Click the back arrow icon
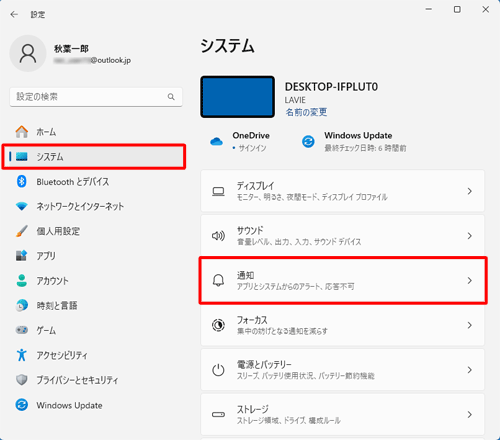This screenshot has height=440, width=500. (14, 14)
